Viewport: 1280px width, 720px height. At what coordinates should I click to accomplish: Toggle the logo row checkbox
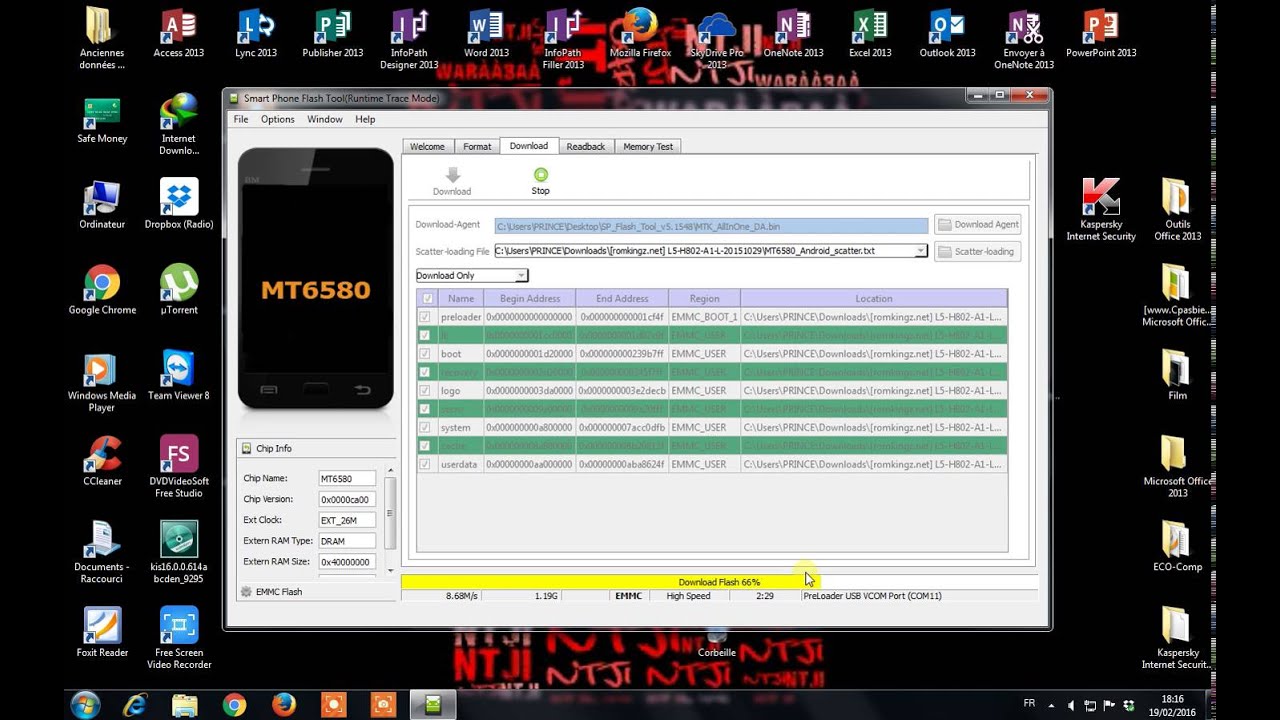(x=425, y=391)
